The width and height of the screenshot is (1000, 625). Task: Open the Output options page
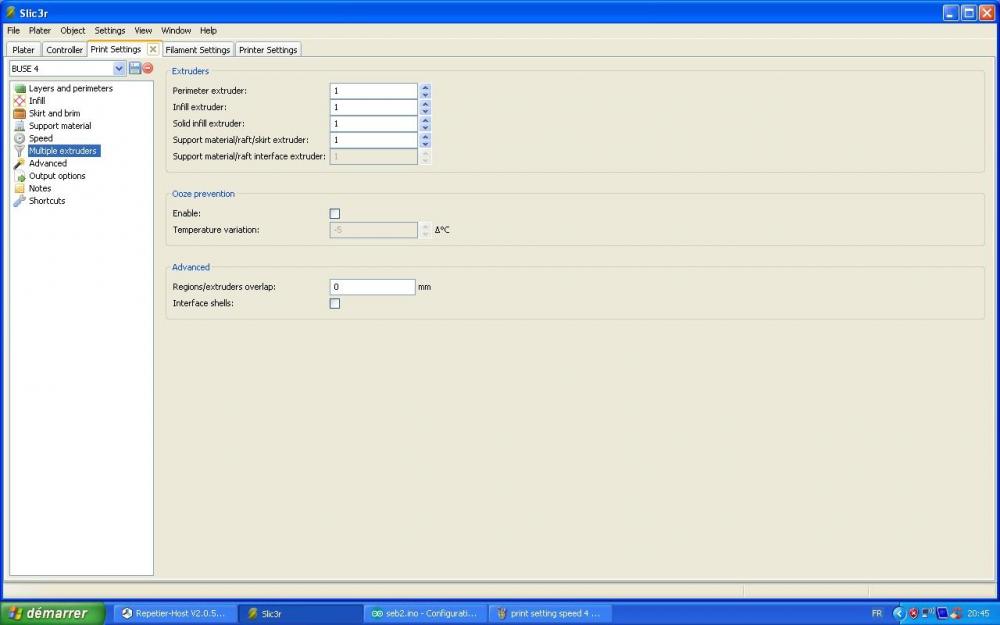pyautogui.click(x=57, y=176)
